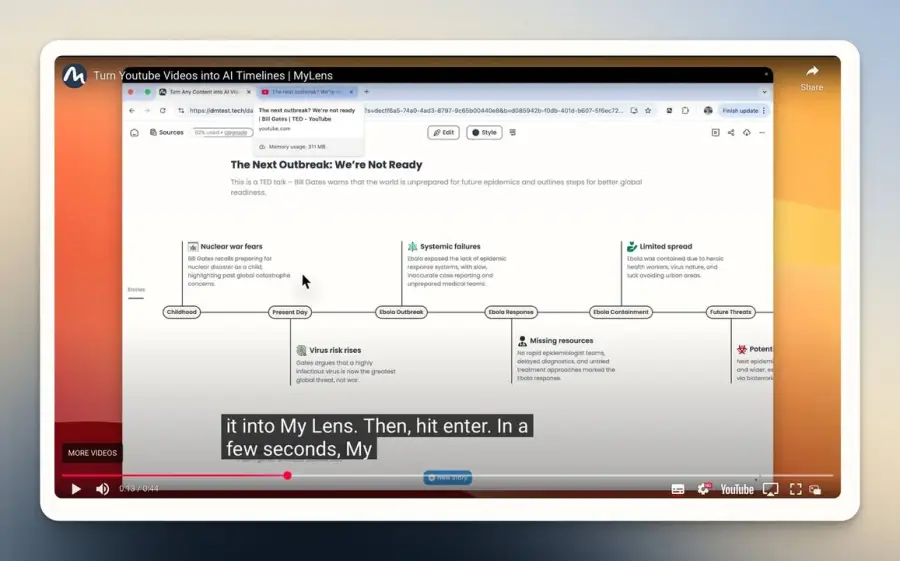Image resolution: width=900 pixels, height=561 pixels.
Task: Click Missing resources icon
Action: coord(522,341)
